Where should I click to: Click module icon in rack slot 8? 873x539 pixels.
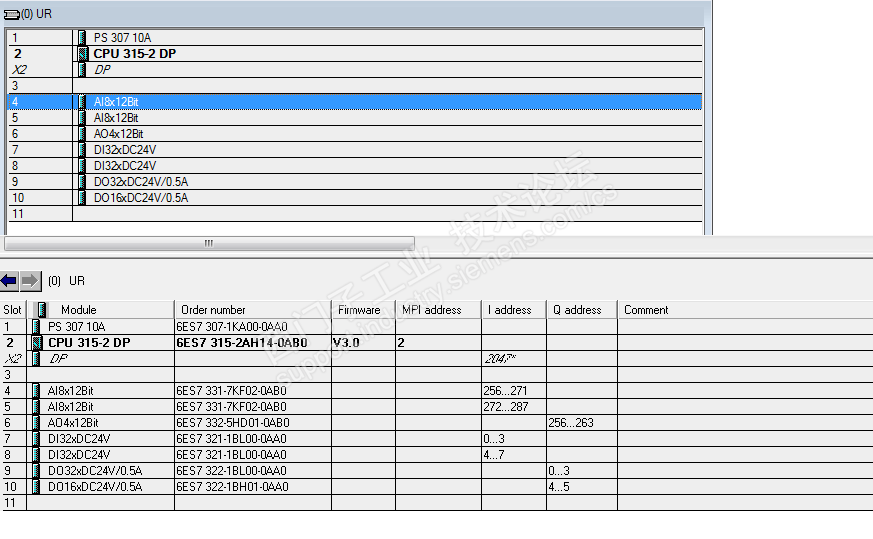82,165
